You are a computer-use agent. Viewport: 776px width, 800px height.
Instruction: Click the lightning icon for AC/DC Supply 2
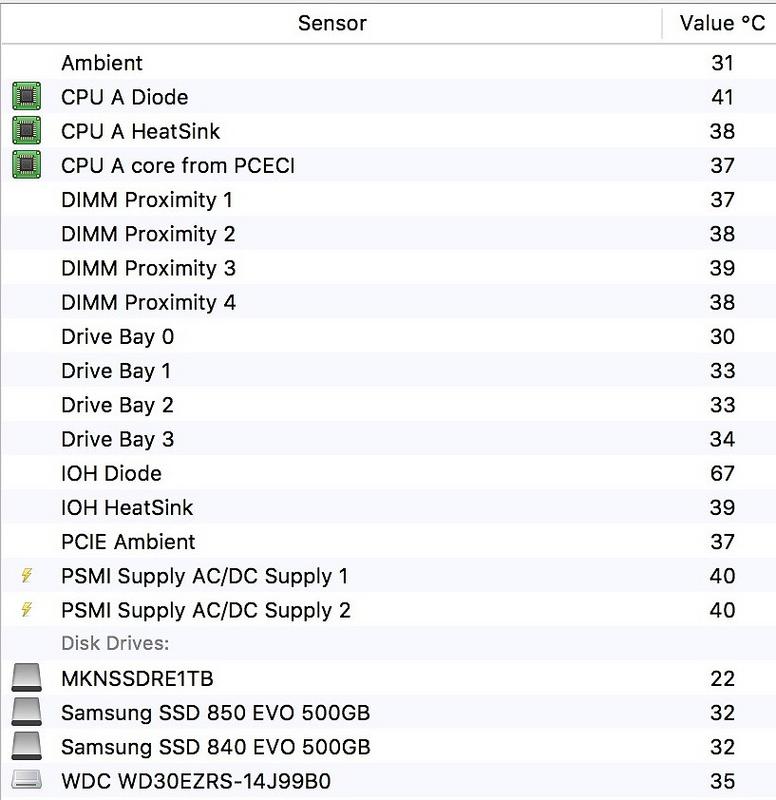(x=27, y=610)
